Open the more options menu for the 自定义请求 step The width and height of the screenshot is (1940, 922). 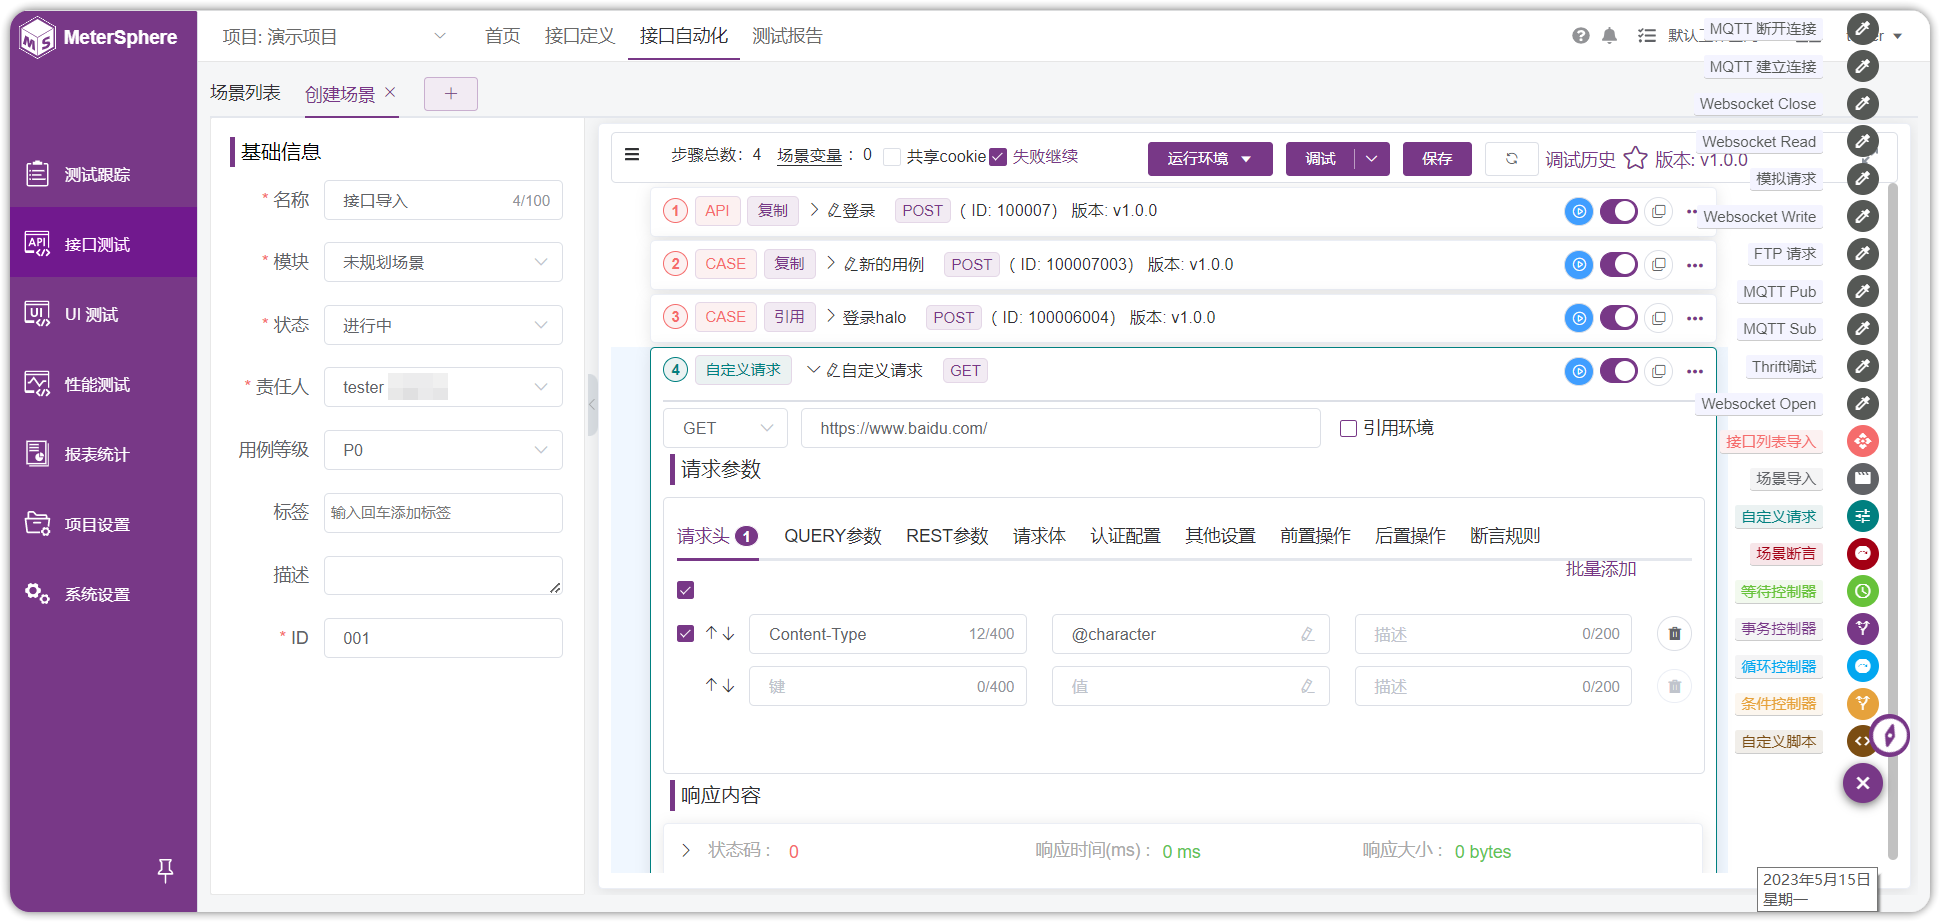coord(1695,371)
